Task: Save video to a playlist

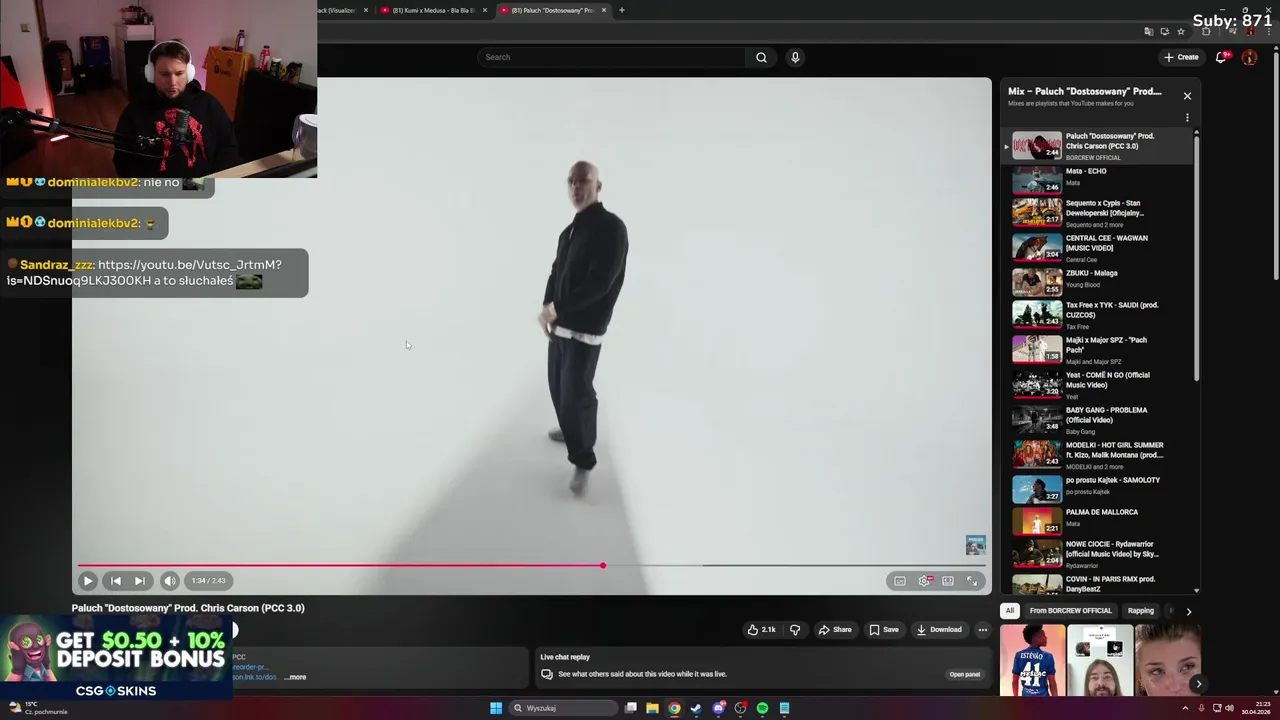Action: (884, 630)
